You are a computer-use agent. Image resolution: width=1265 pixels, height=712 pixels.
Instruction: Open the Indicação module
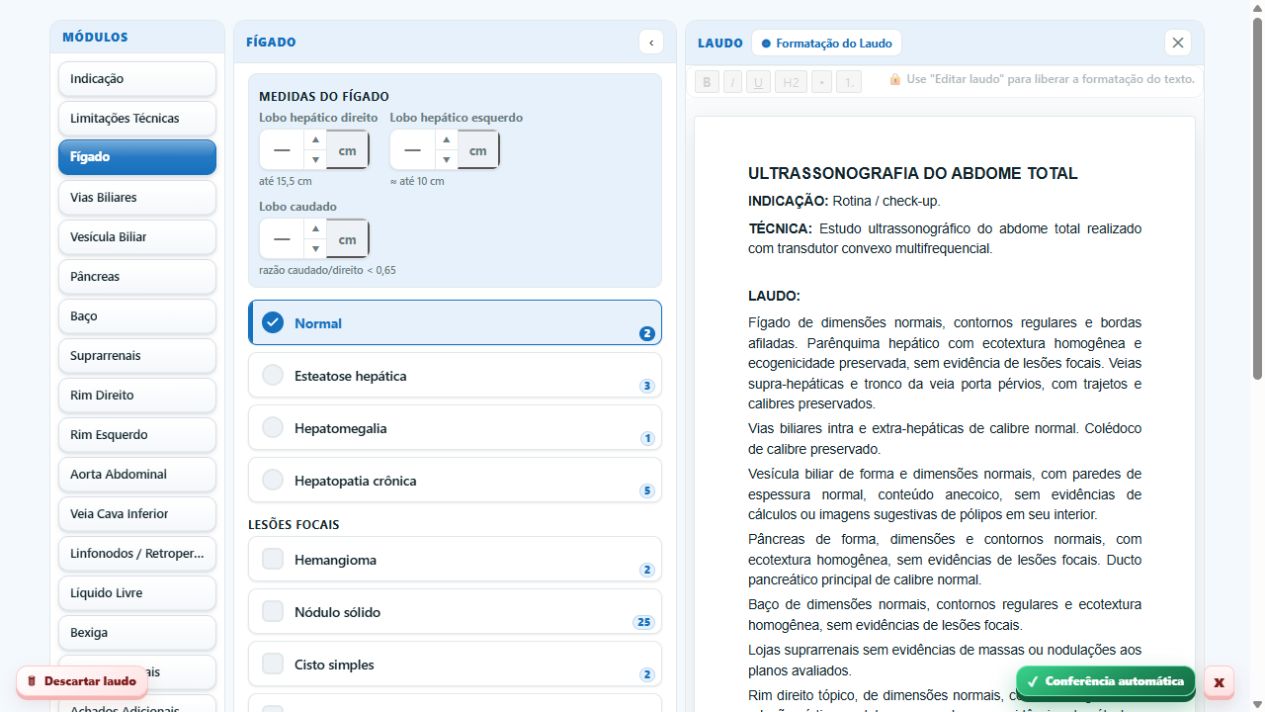pos(137,79)
